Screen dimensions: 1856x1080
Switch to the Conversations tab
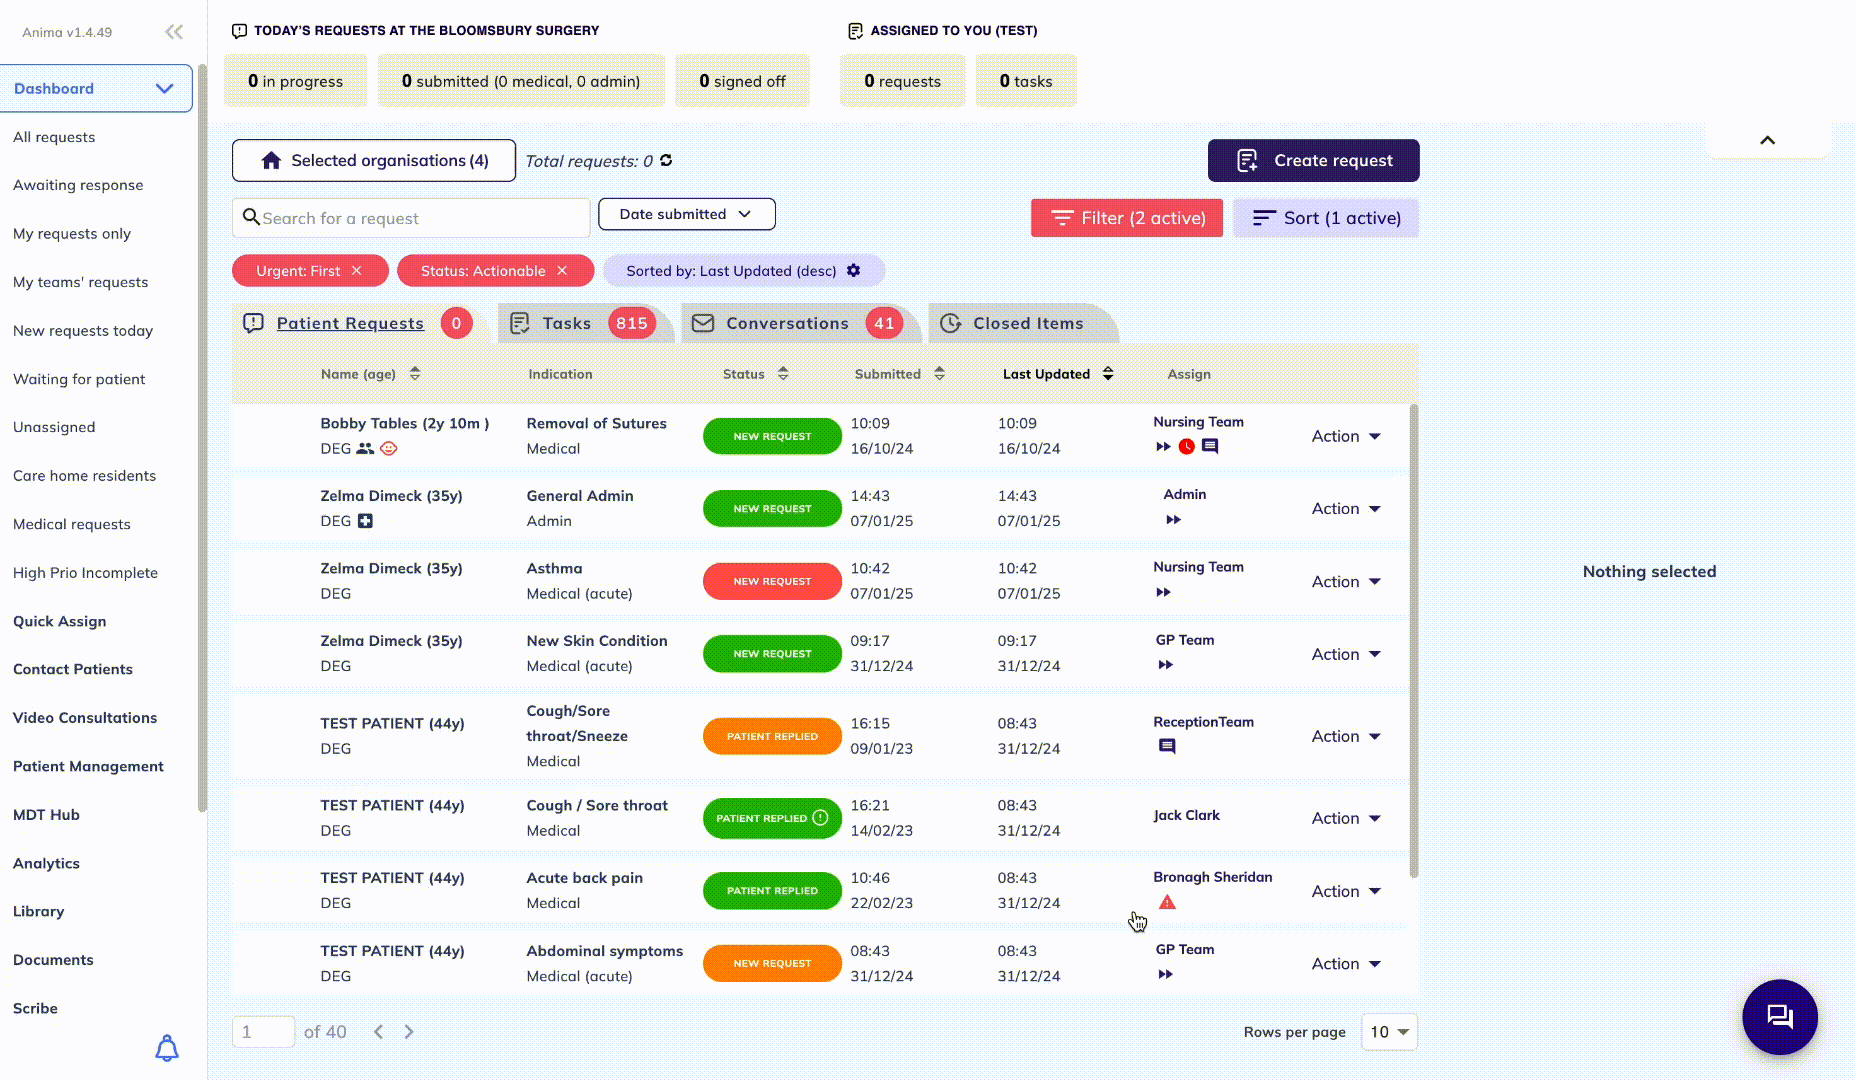point(798,323)
